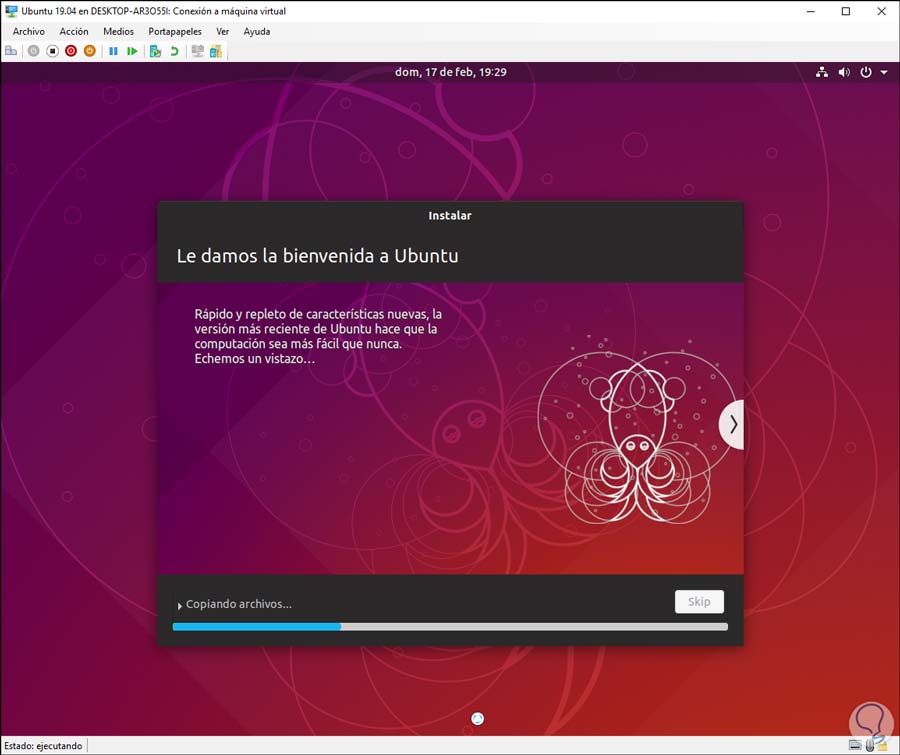Click the Ubuntu network icon in top bar
Screen dimensions: 900x755
click(x=822, y=72)
